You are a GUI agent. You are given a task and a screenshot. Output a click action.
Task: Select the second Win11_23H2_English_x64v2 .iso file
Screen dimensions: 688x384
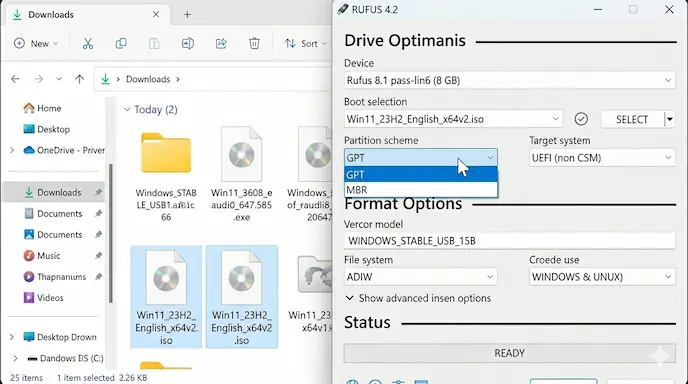pyautogui.click(x=241, y=297)
